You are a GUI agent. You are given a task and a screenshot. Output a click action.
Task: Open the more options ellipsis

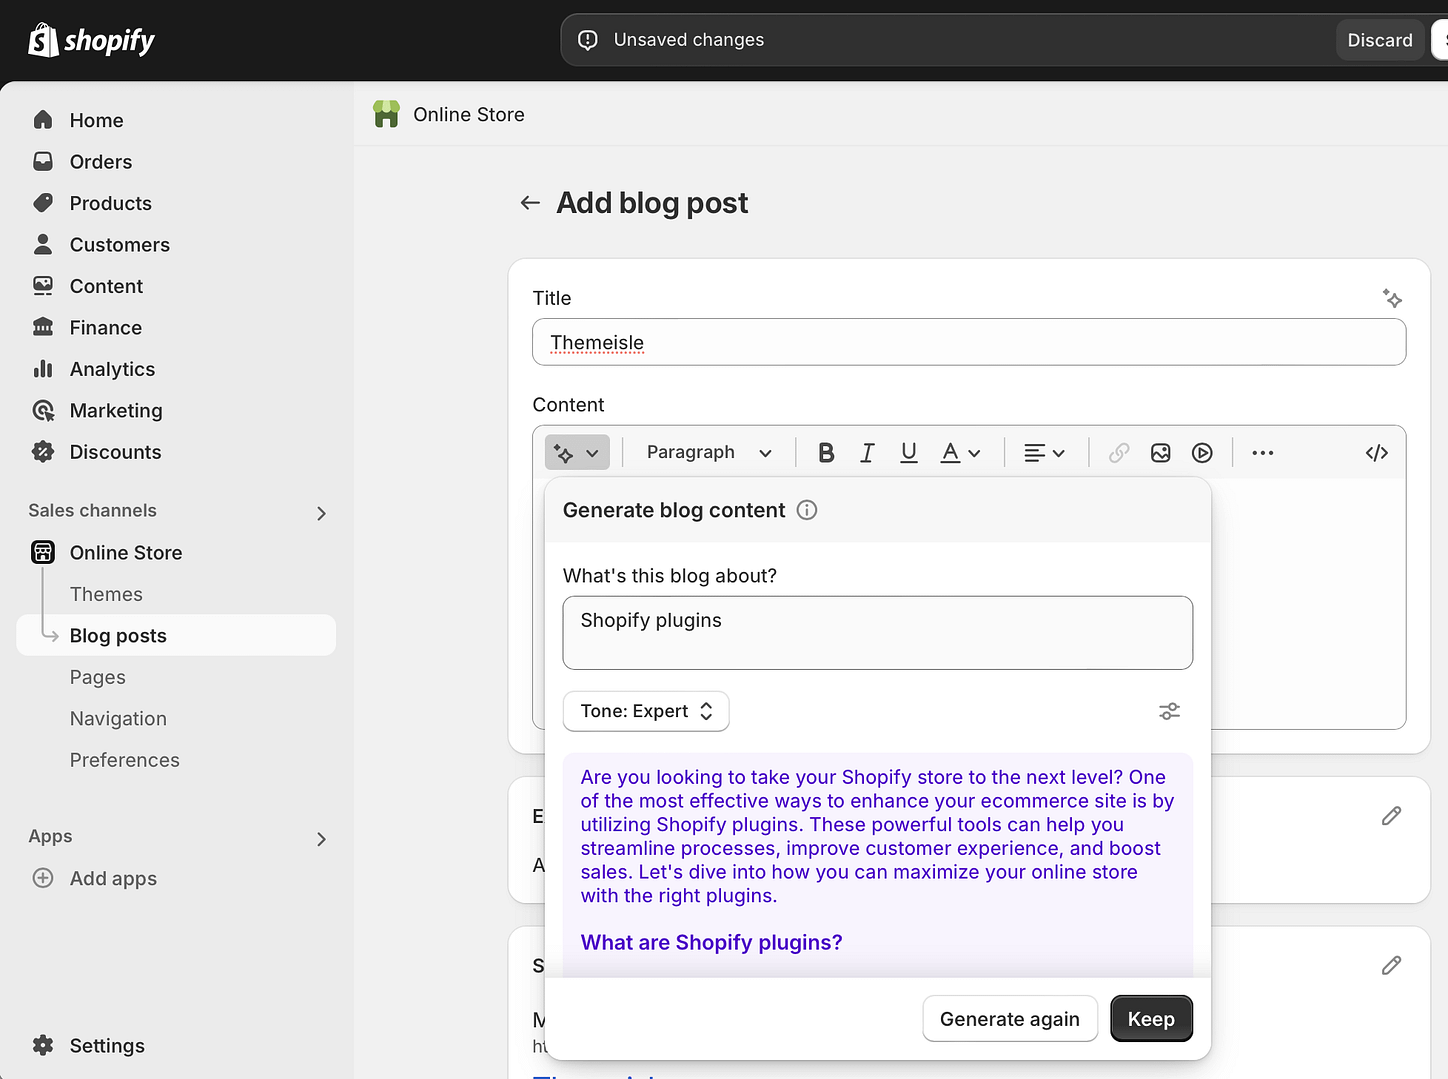coord(1263,453)
